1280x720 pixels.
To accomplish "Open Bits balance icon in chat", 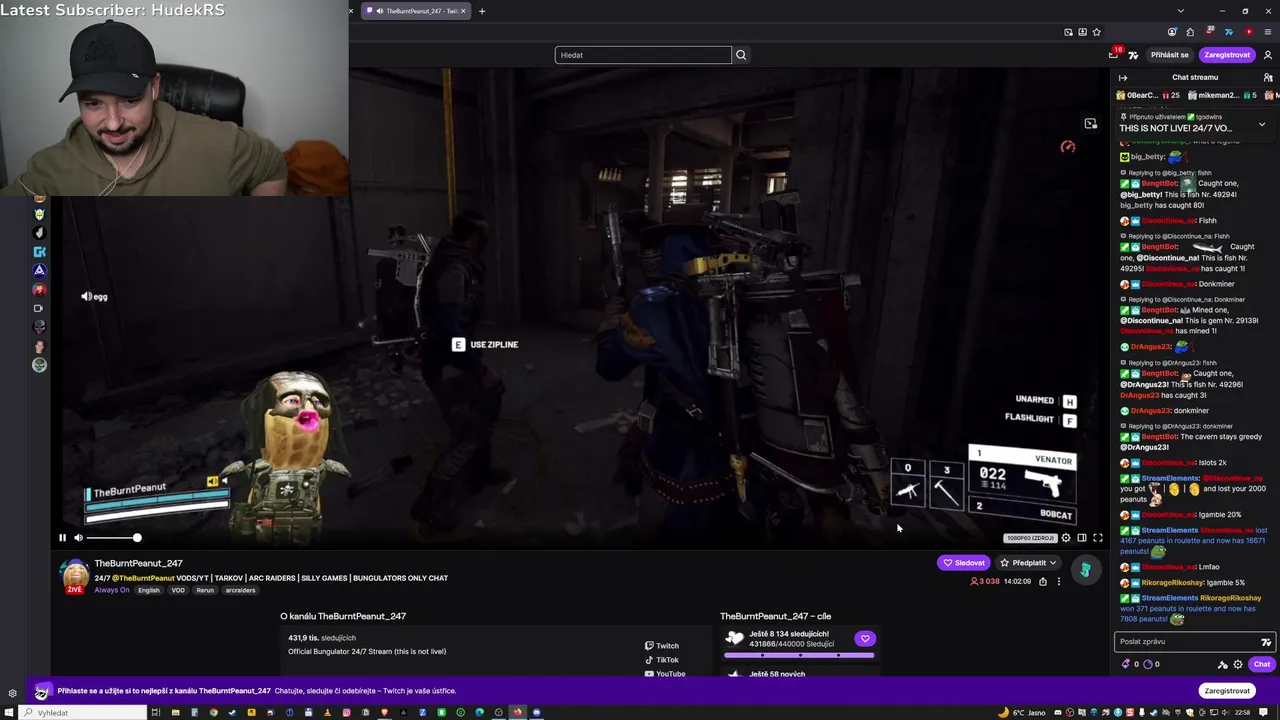I will coord(1130,664).
